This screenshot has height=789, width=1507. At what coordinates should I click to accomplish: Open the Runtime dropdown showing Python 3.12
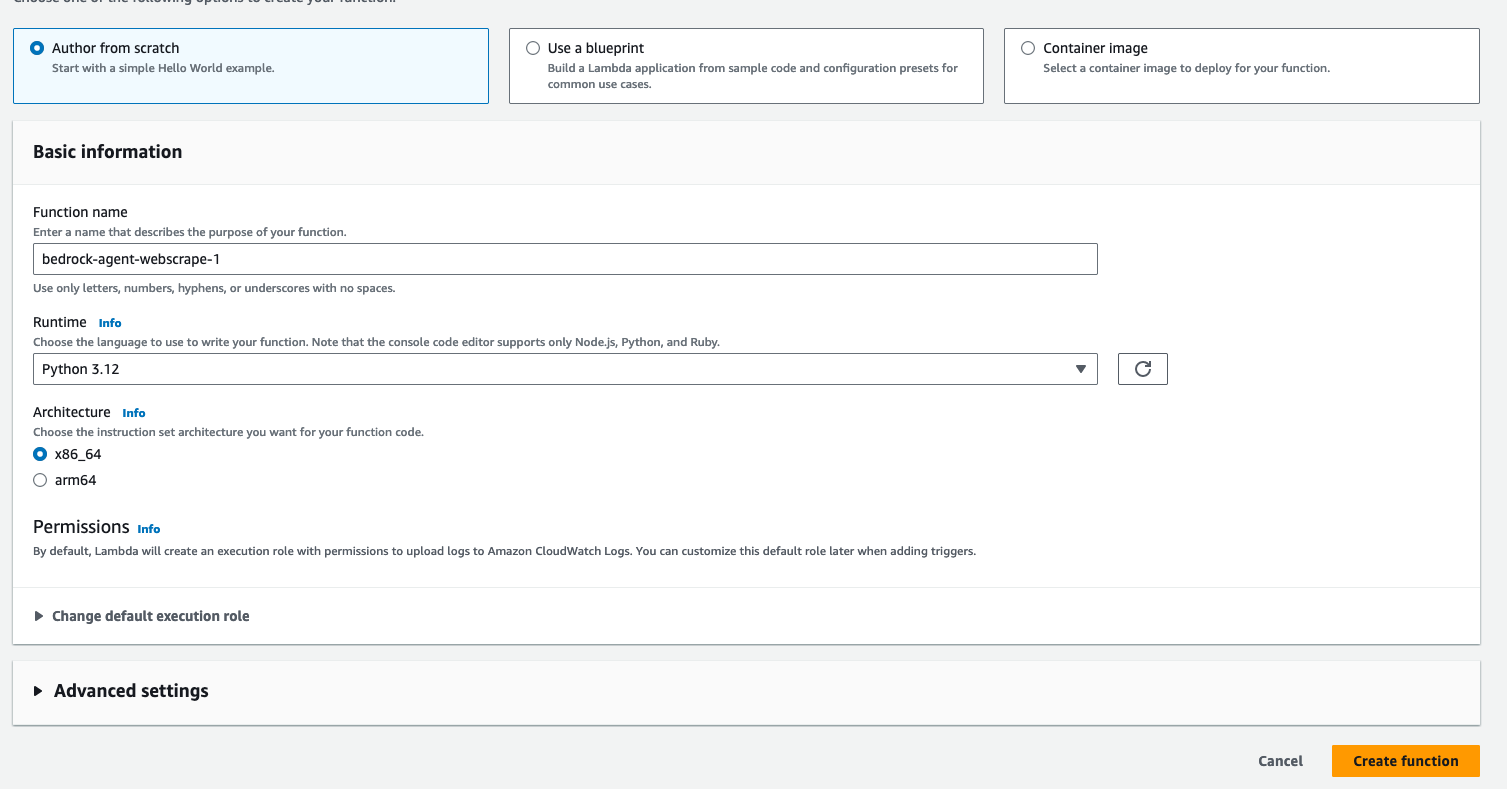coord(565,369)
